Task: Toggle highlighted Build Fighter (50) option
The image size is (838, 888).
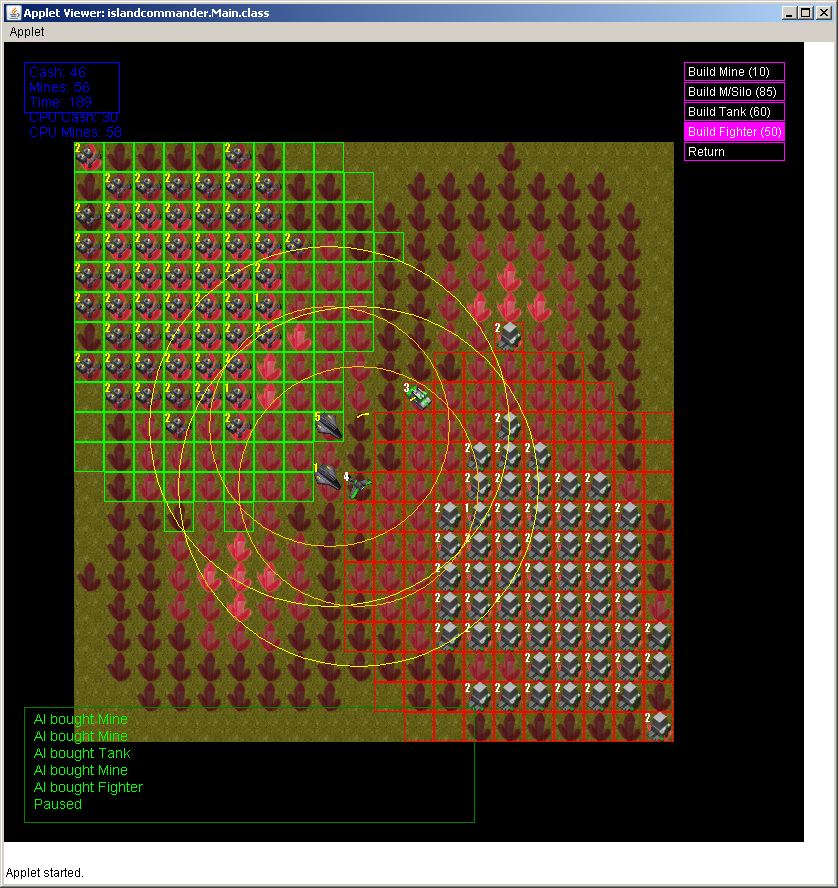Action: tap(734, 132)
